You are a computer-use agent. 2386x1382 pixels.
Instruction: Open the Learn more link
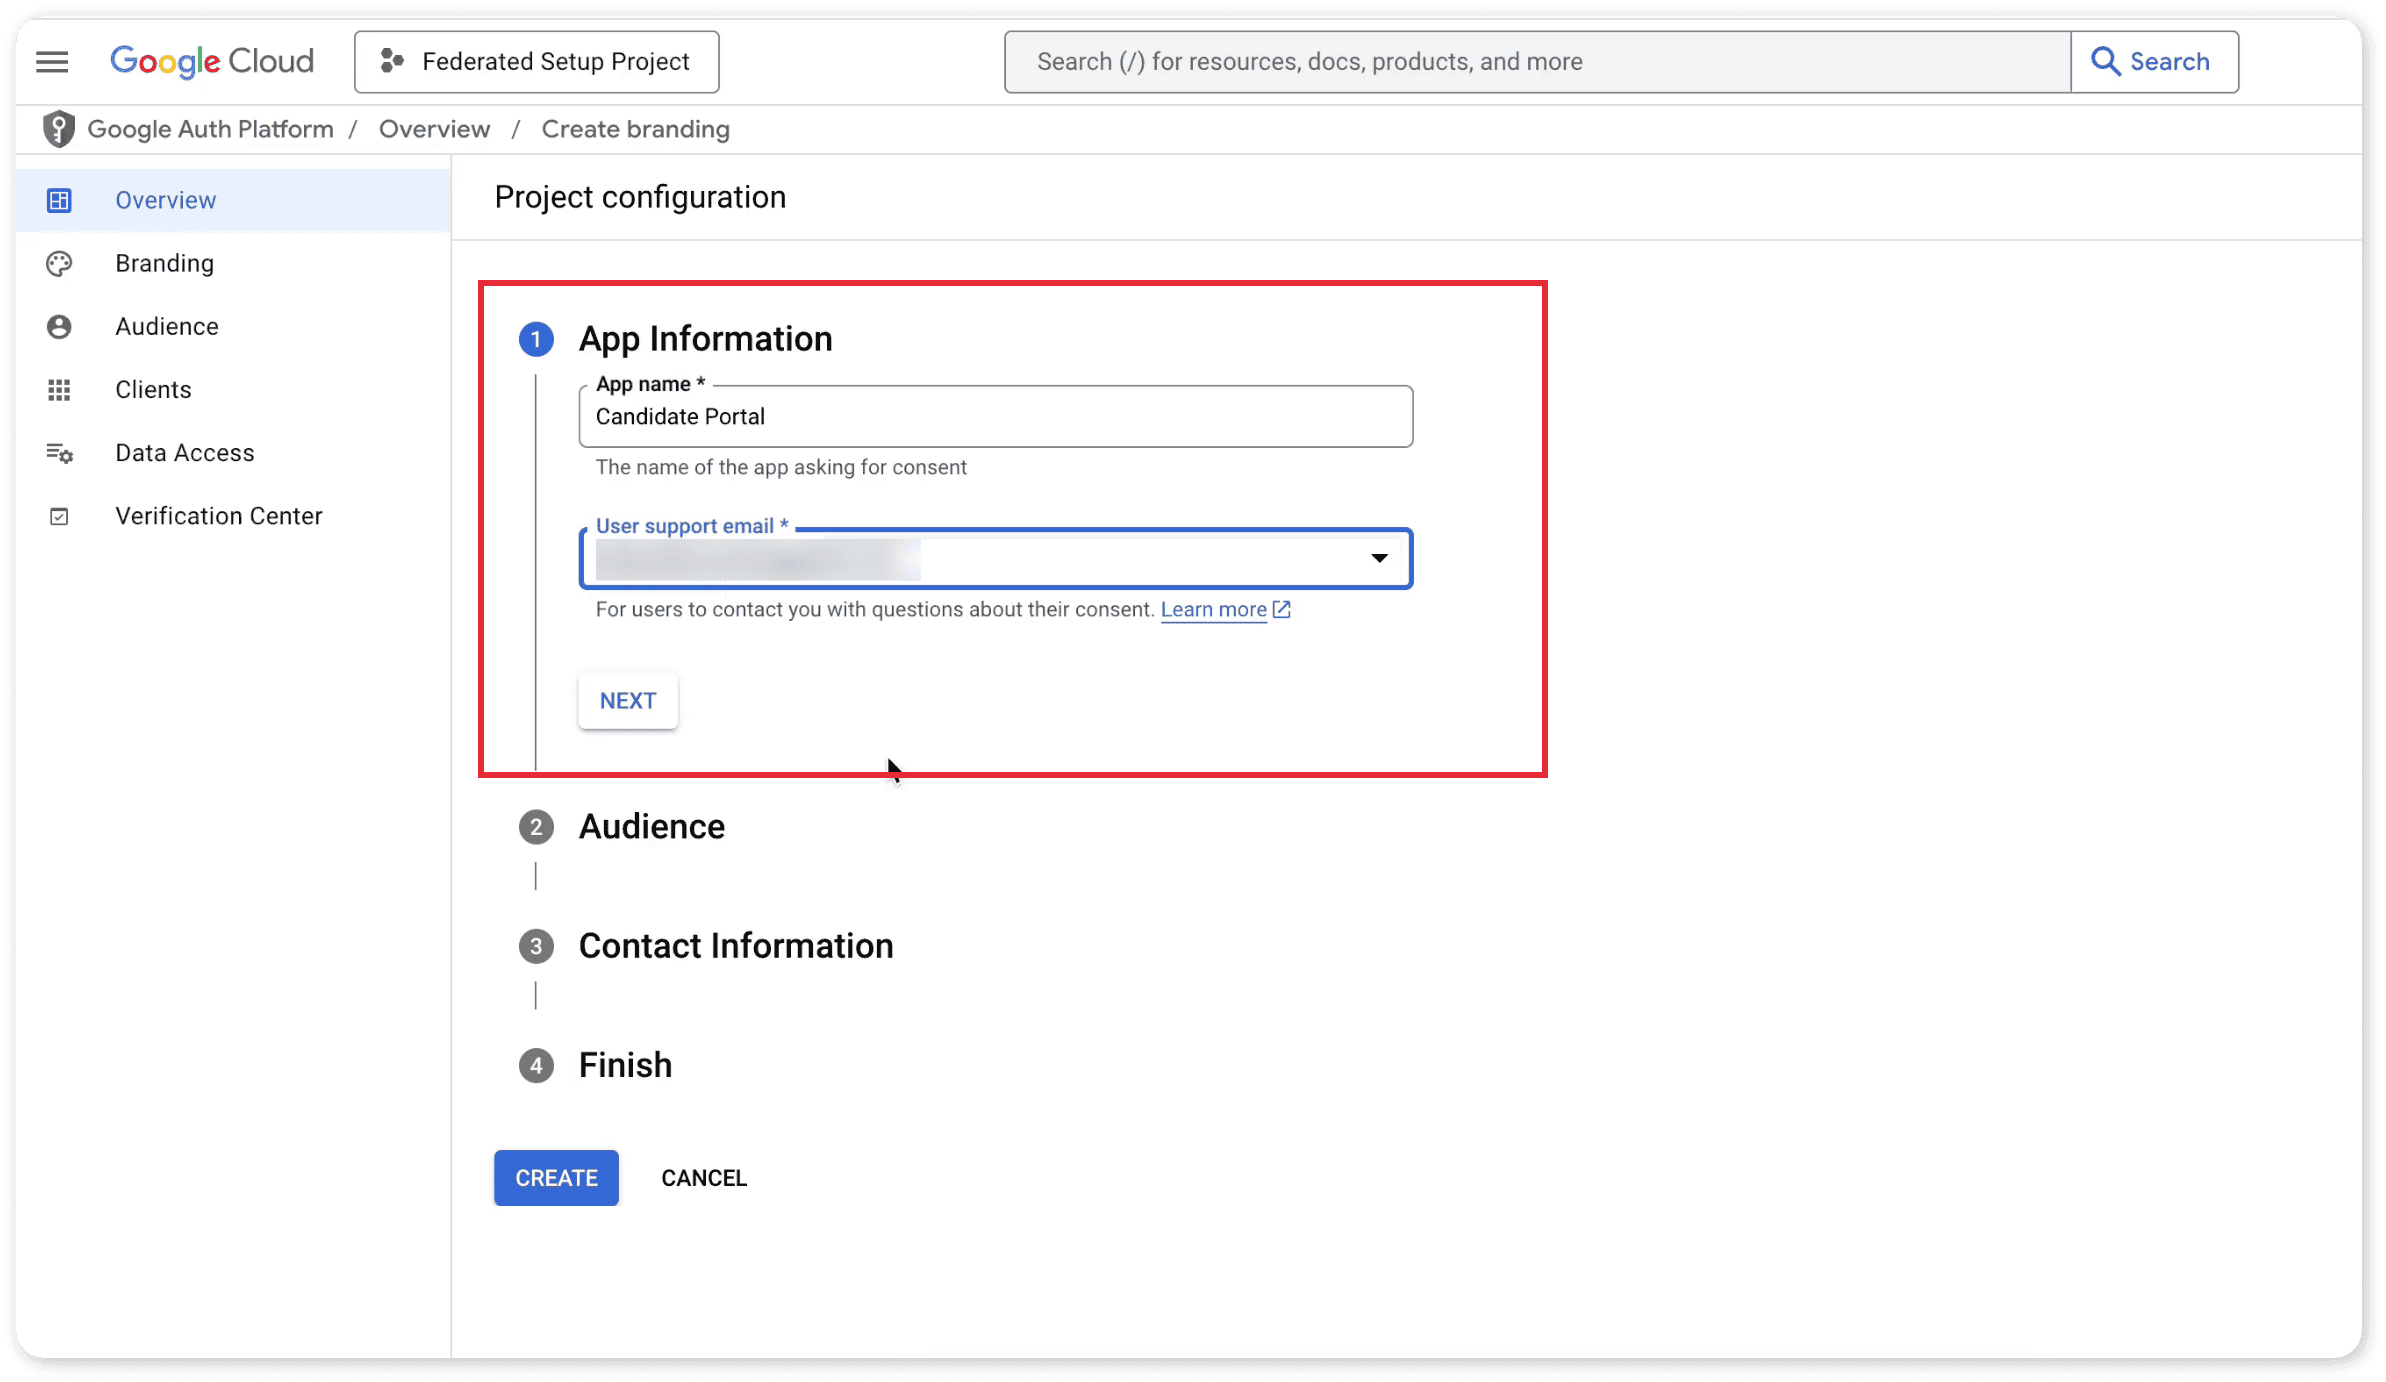tap(1213, 610)
